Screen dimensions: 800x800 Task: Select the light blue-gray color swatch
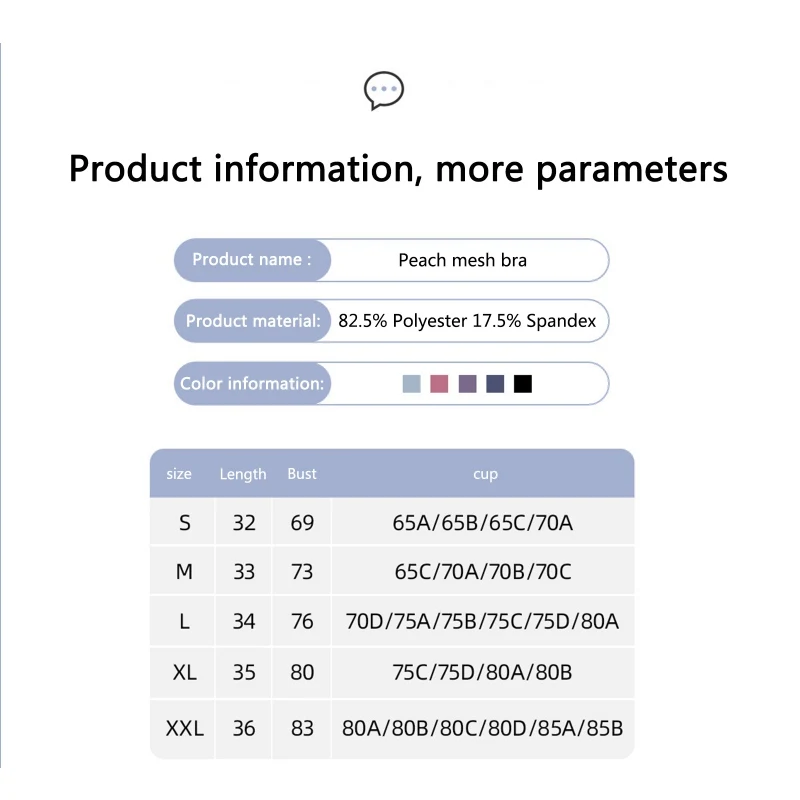point(412,384)
